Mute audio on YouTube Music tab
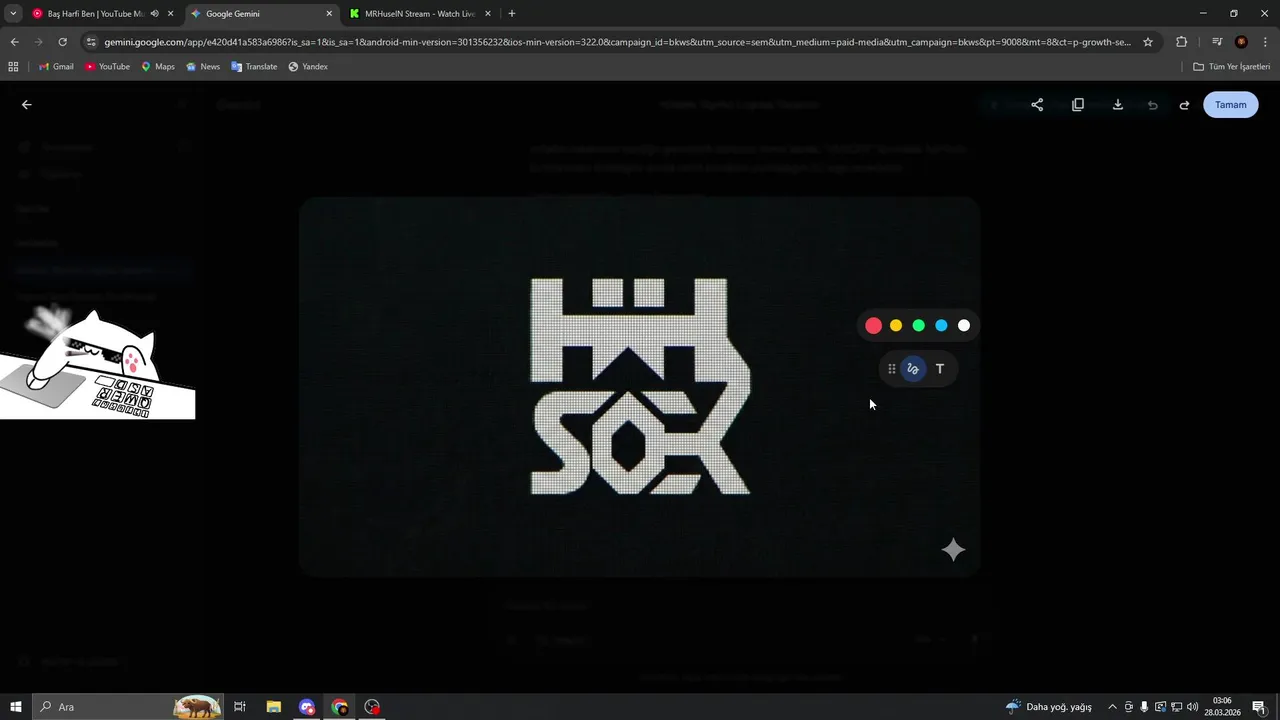Viewport: 1280px width, 720px height. coord(154,14)
